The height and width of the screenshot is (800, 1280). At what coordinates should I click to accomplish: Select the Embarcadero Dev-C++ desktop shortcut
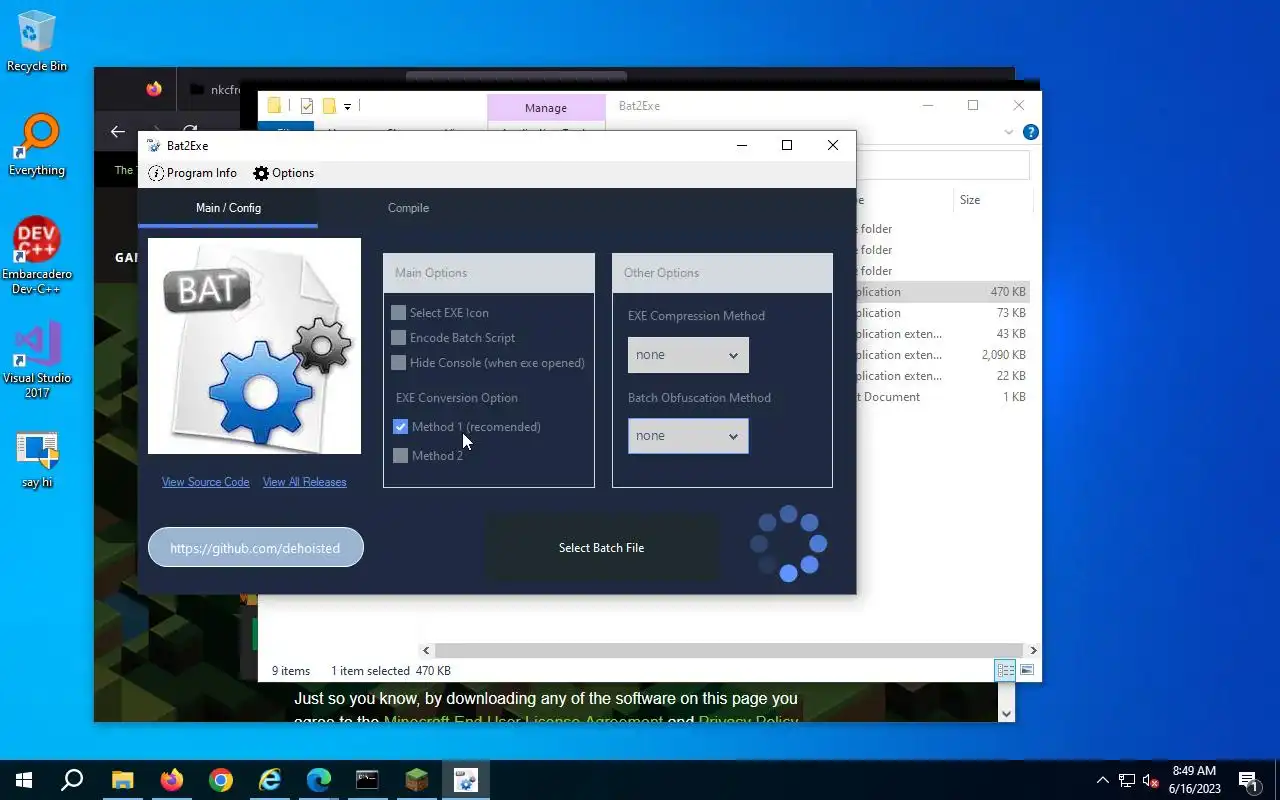tap(37, 255)
